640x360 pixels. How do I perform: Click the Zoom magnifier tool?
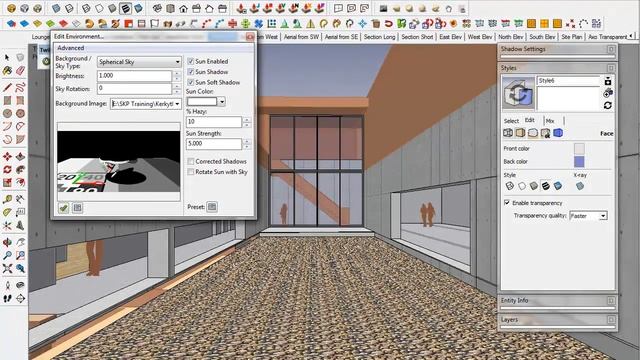(7, 256)
